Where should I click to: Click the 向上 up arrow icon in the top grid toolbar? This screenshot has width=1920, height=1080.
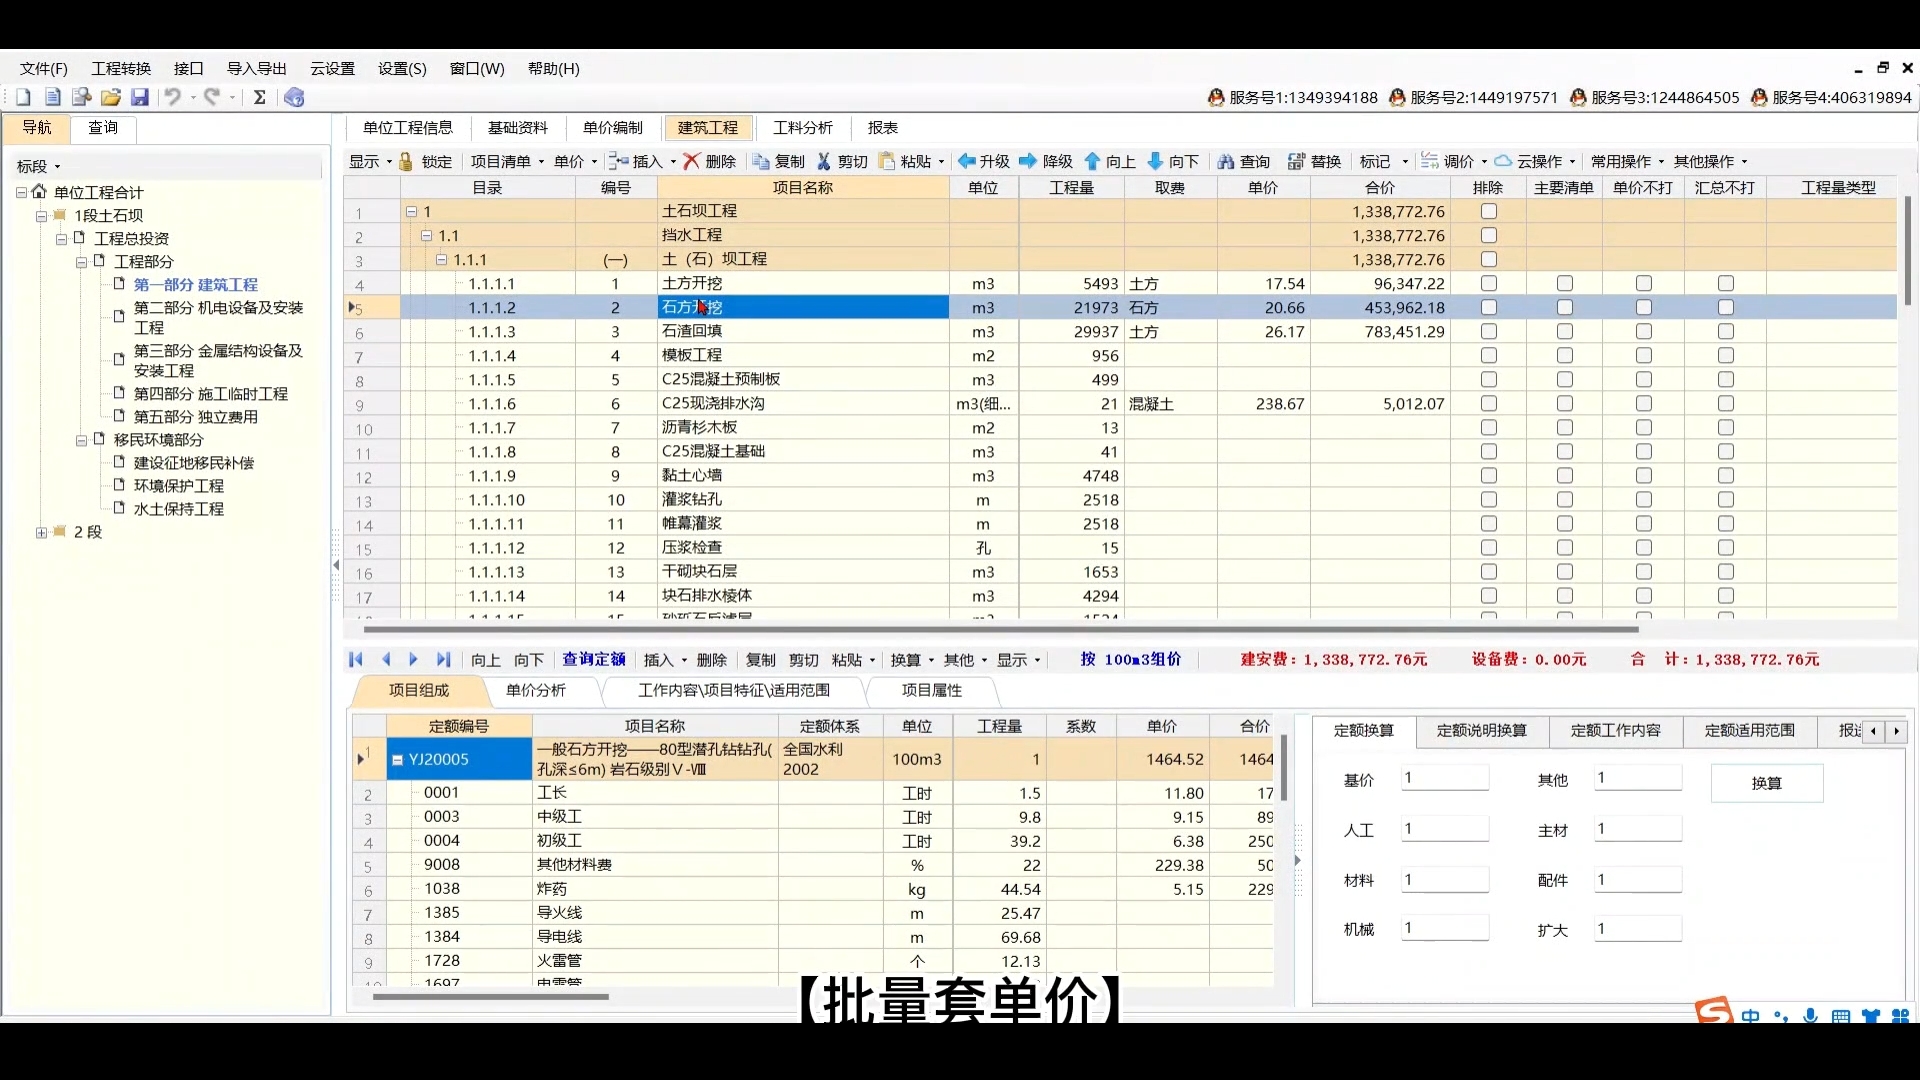point(1092,161)
